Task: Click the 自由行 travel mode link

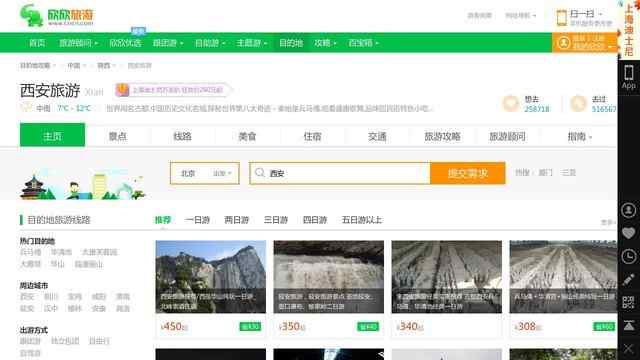Action: point(99,341)
